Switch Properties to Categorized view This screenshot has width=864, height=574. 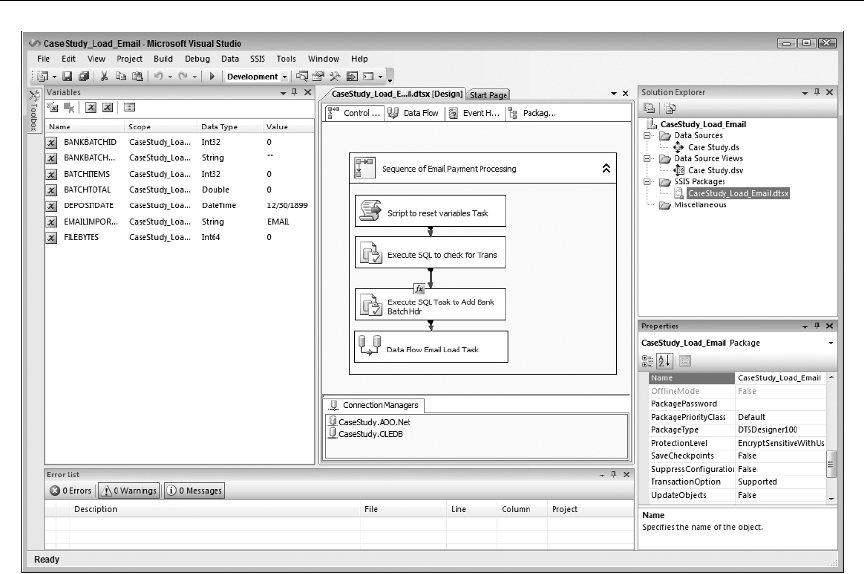(647, 361)
